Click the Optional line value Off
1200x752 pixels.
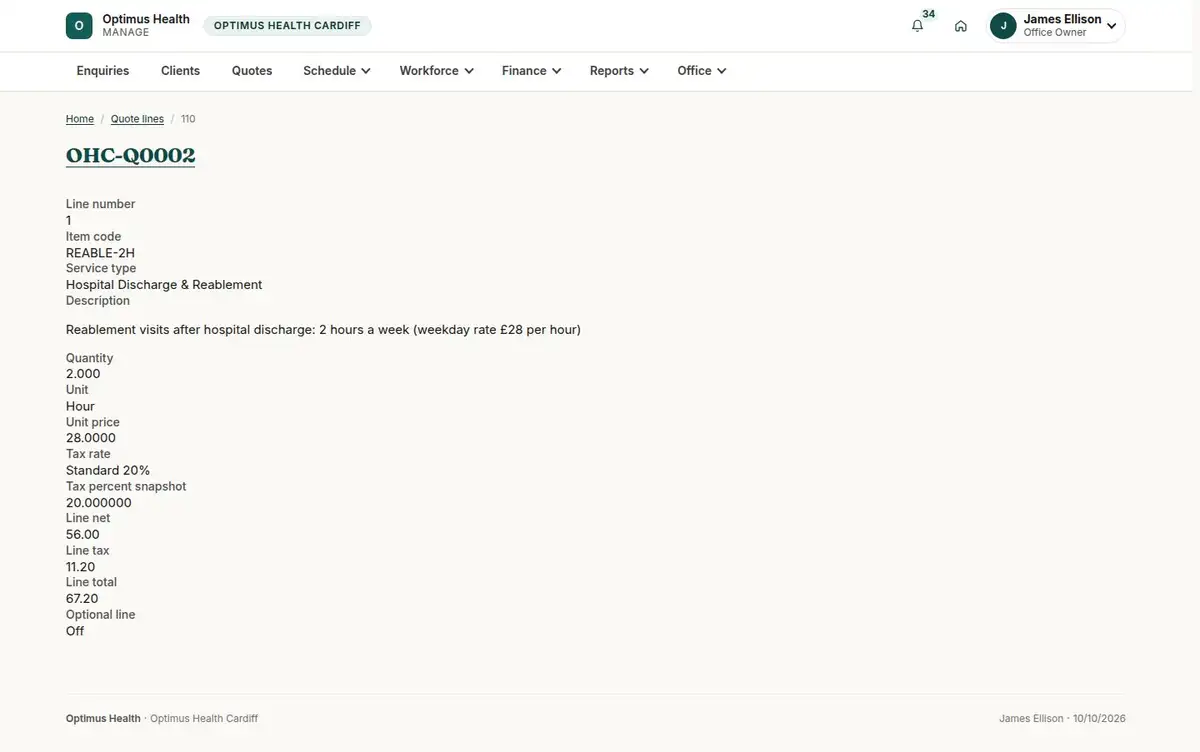tap(75, 631)
